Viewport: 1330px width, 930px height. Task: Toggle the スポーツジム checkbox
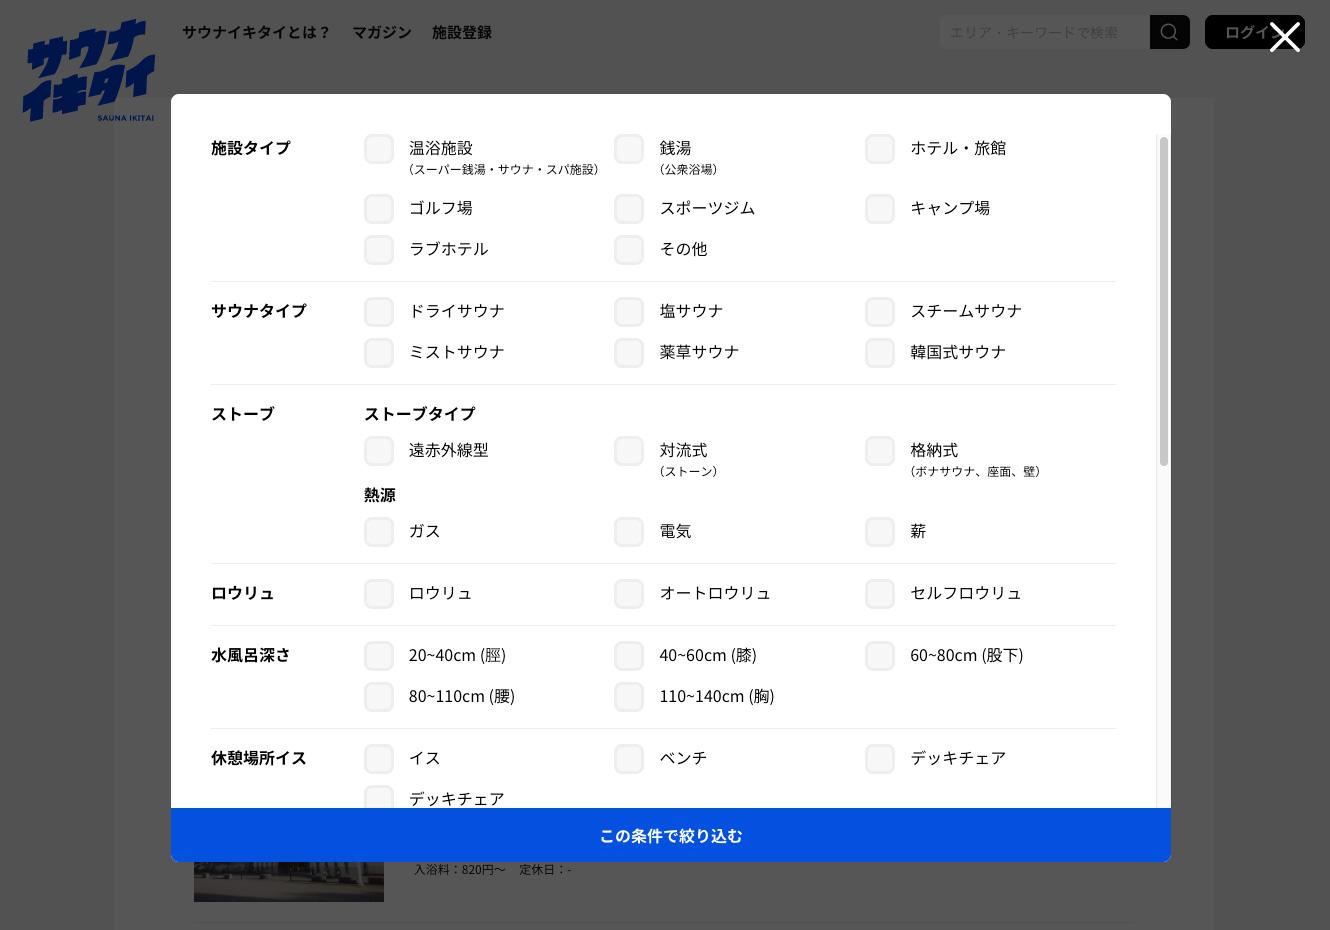pos(629,209)
